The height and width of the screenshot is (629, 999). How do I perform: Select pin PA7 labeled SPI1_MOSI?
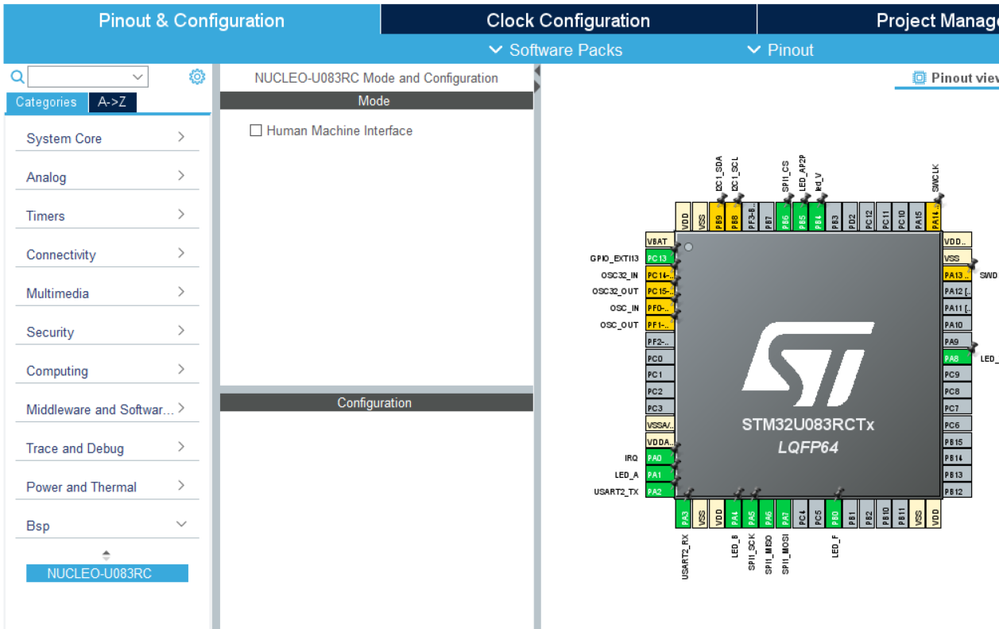tap(784, 514)
